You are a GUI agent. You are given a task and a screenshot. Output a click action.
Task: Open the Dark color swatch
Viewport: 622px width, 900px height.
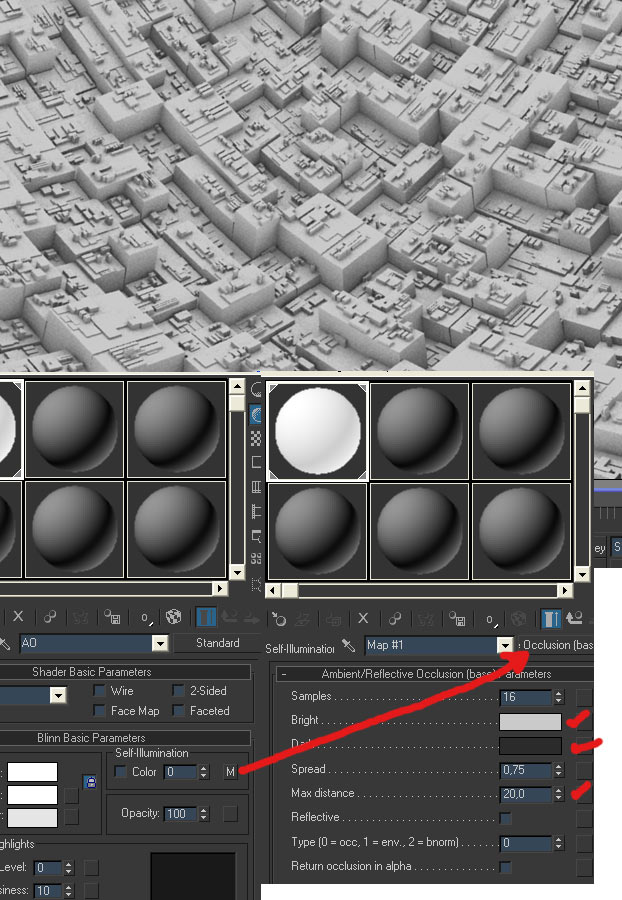click(x=530, y=746)
